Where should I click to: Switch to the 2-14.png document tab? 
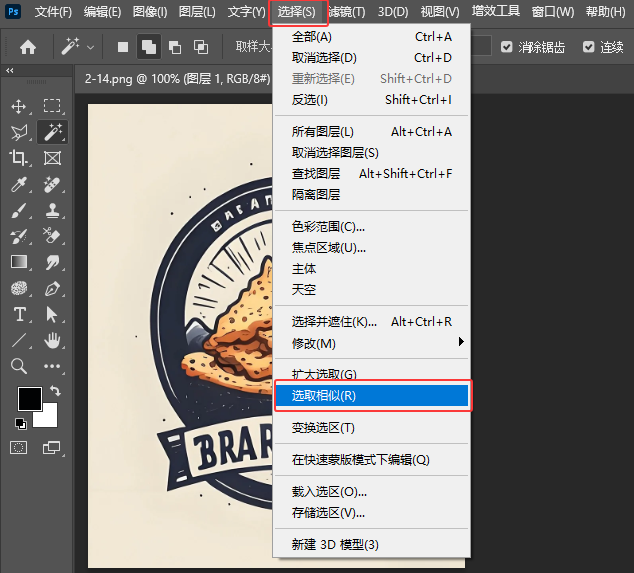click(x=177, y=78)
